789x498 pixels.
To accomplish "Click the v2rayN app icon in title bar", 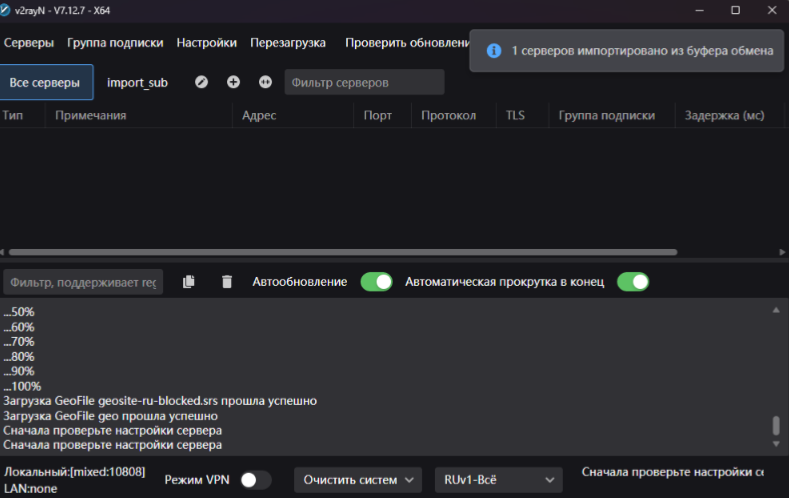I will [5, 10].
